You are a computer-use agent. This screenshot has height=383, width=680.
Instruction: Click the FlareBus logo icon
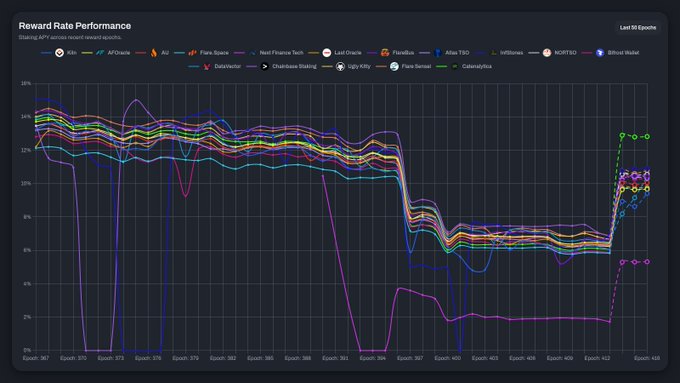385,52
